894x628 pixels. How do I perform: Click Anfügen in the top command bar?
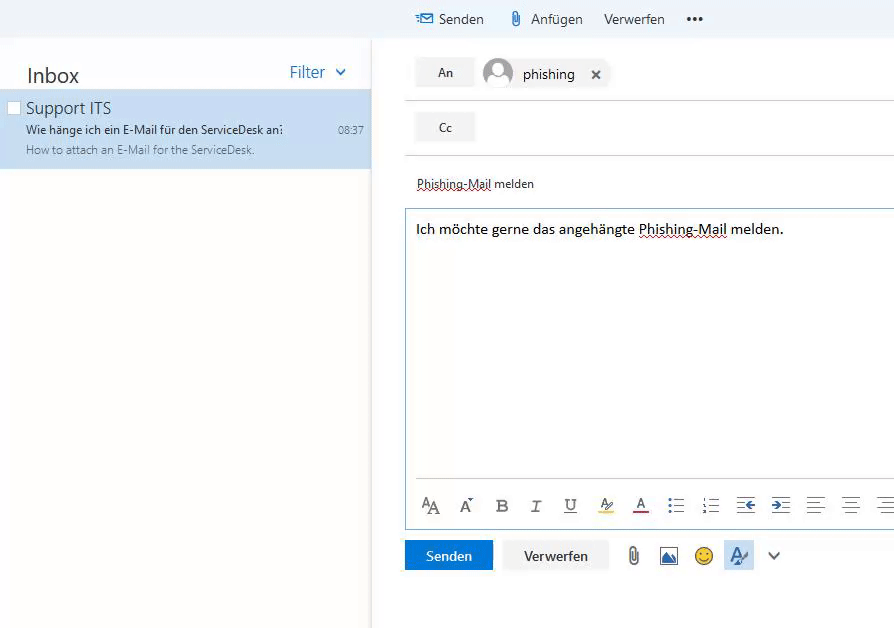[546, 19]
